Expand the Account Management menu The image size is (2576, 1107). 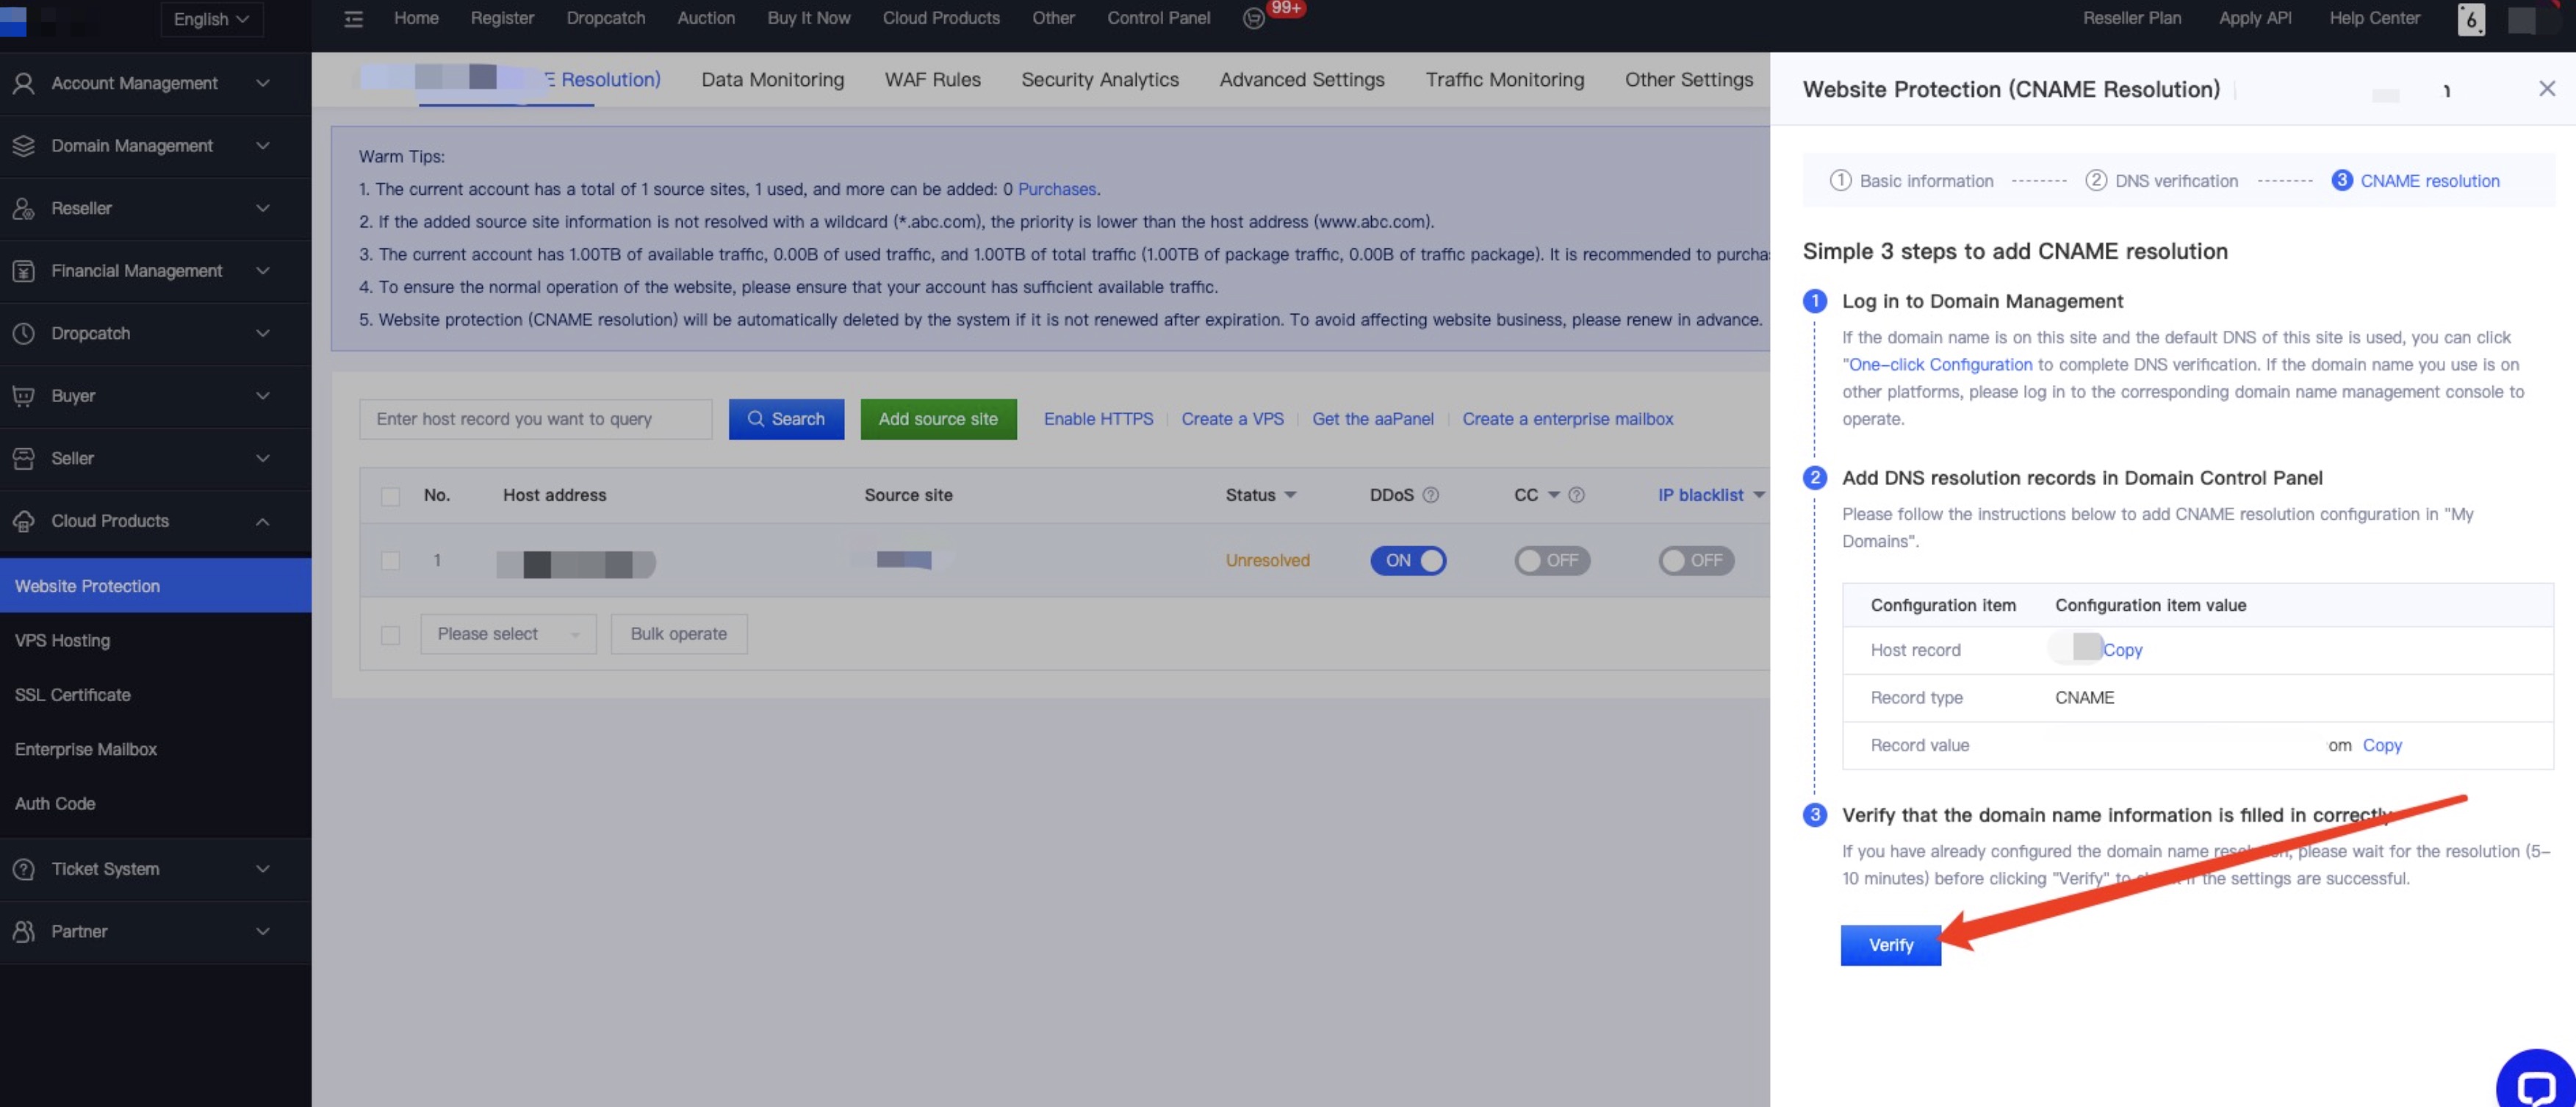262,83
